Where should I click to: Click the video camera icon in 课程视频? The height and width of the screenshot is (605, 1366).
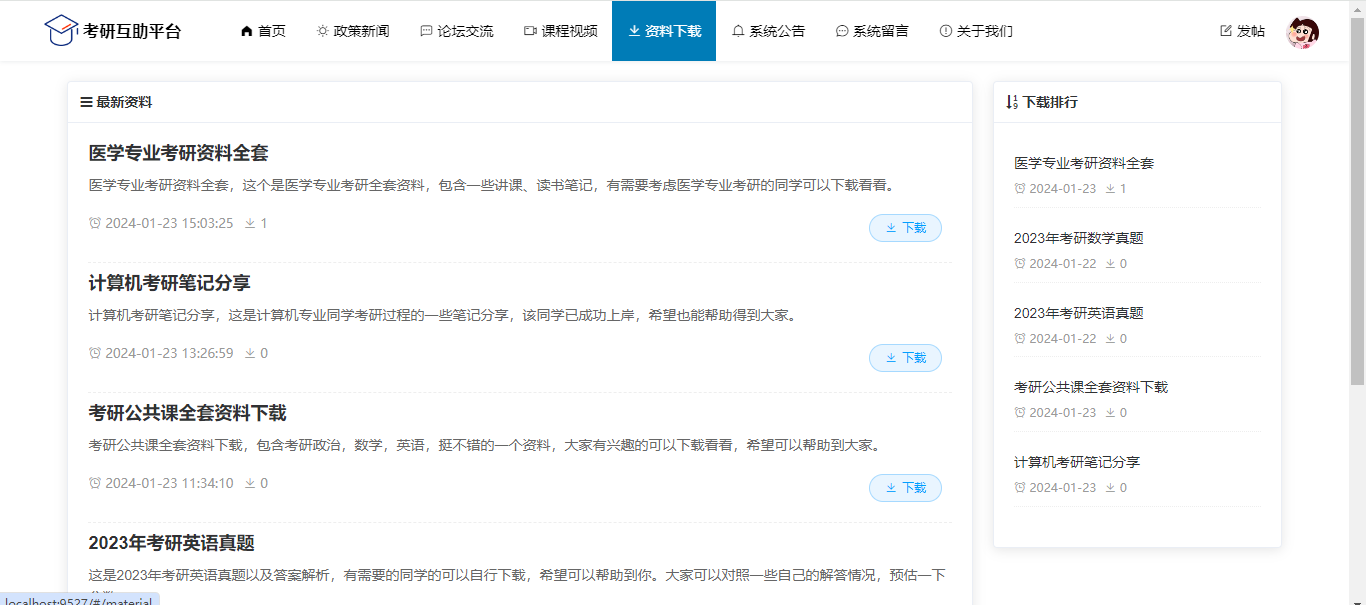(531, 31)
